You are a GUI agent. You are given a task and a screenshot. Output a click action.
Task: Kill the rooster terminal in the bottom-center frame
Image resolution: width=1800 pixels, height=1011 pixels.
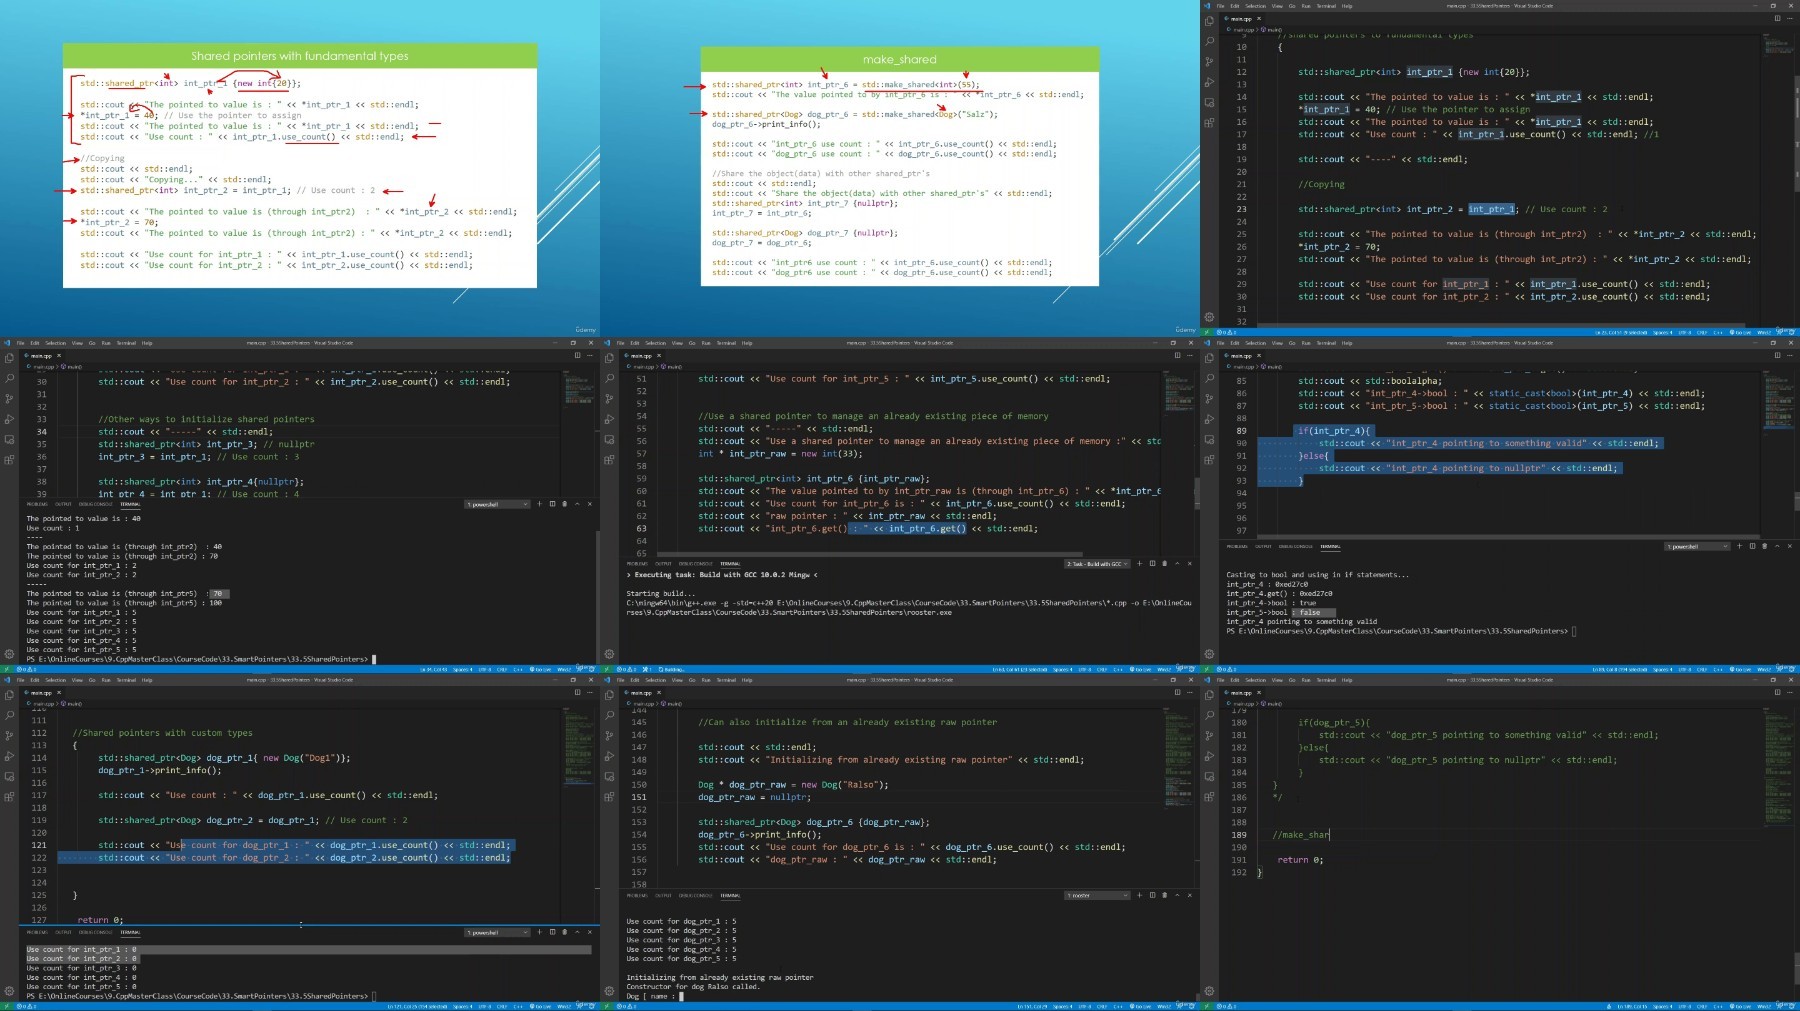tap(1164, 895)
